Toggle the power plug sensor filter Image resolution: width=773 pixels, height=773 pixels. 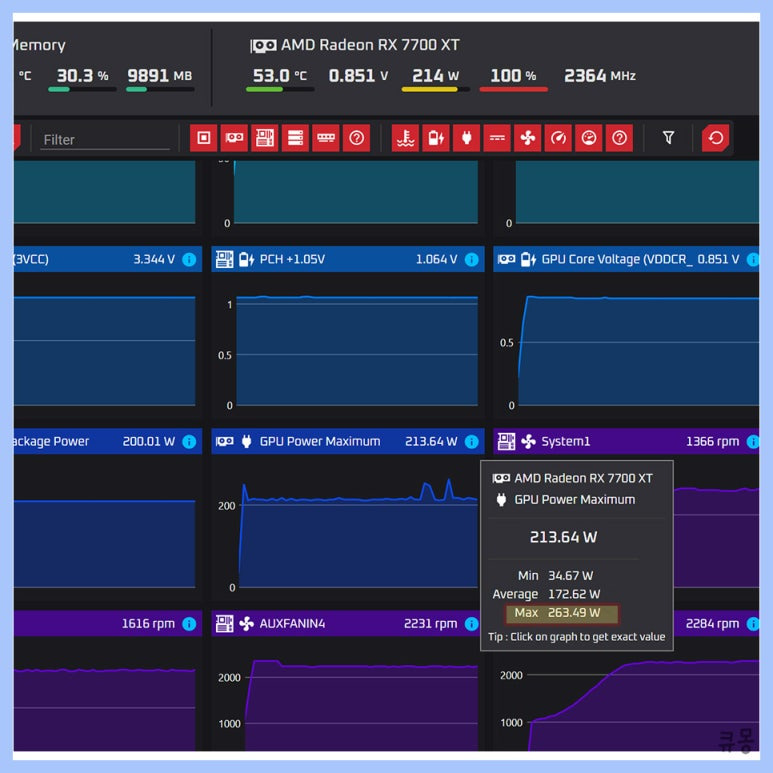click(x=466, y=138)
